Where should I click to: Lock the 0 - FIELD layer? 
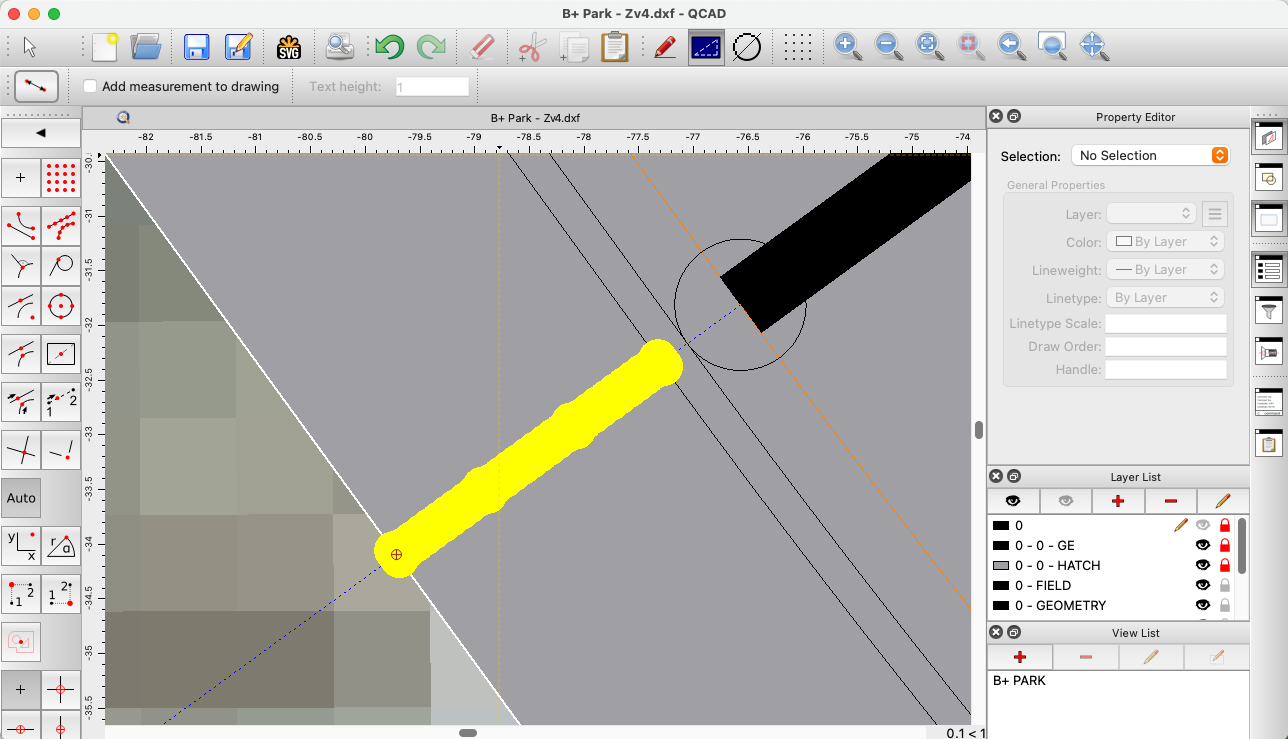pos(1225,585)
